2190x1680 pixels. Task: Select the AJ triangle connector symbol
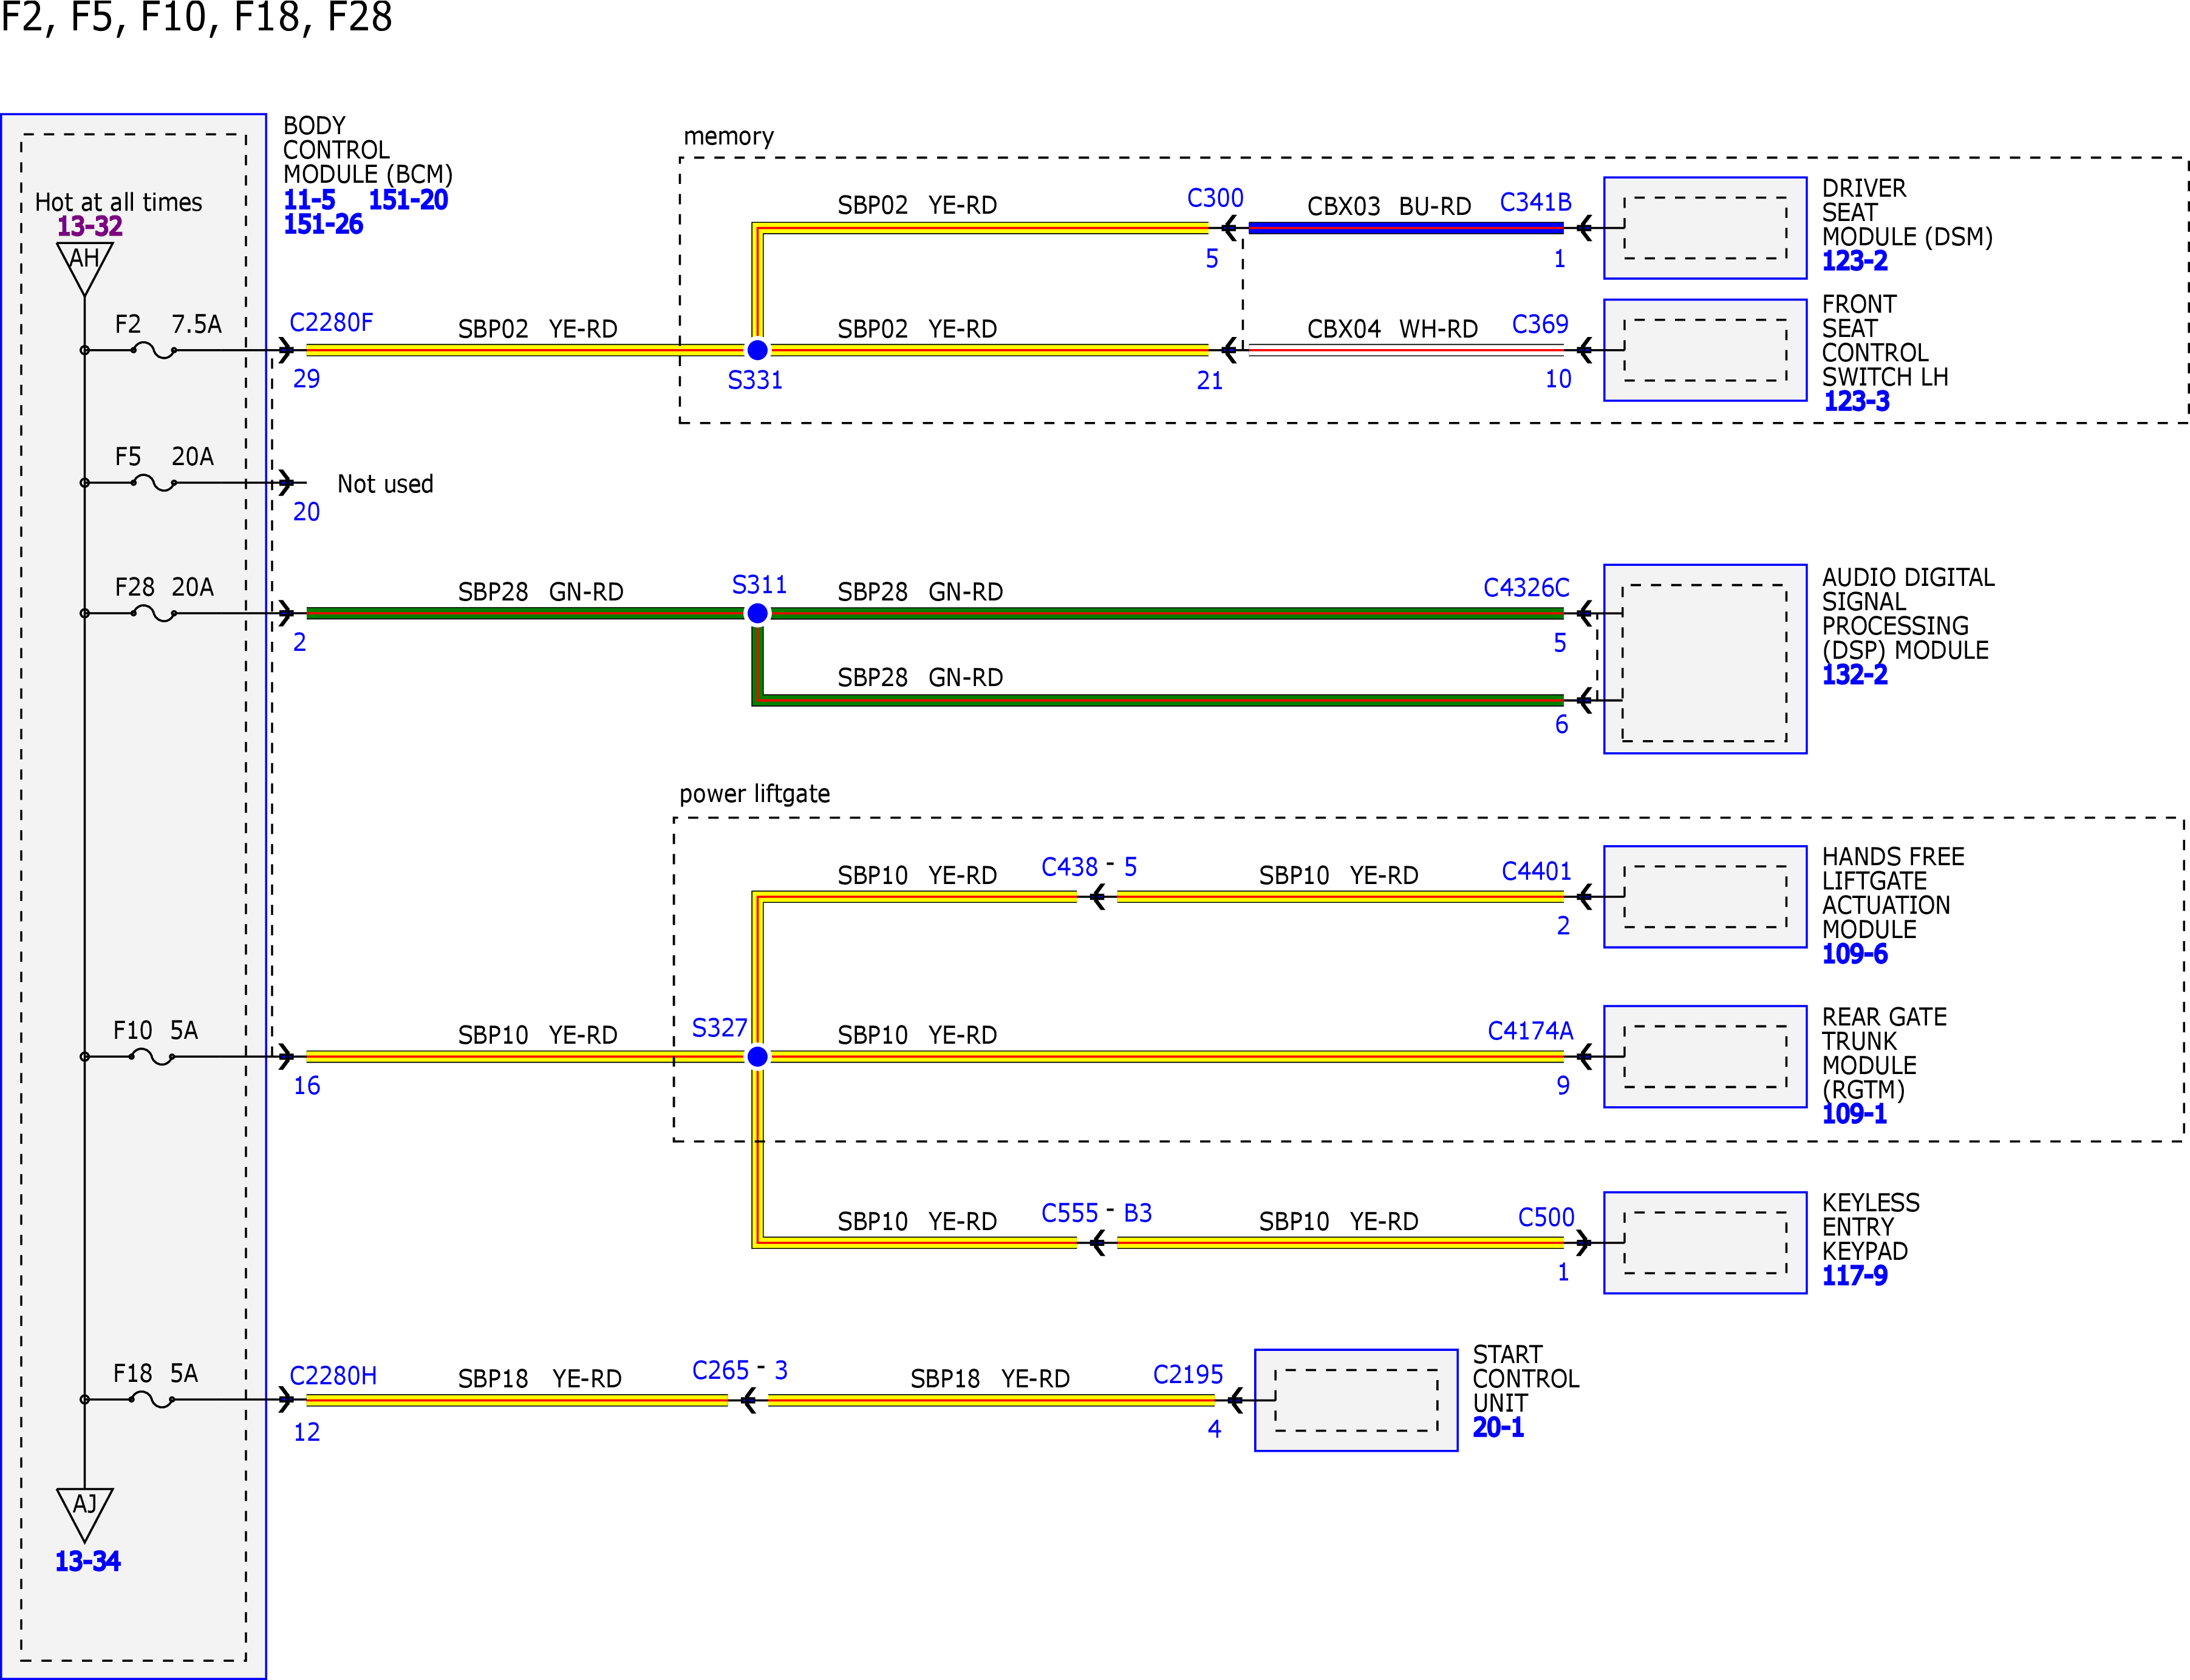coord(84,1513)
